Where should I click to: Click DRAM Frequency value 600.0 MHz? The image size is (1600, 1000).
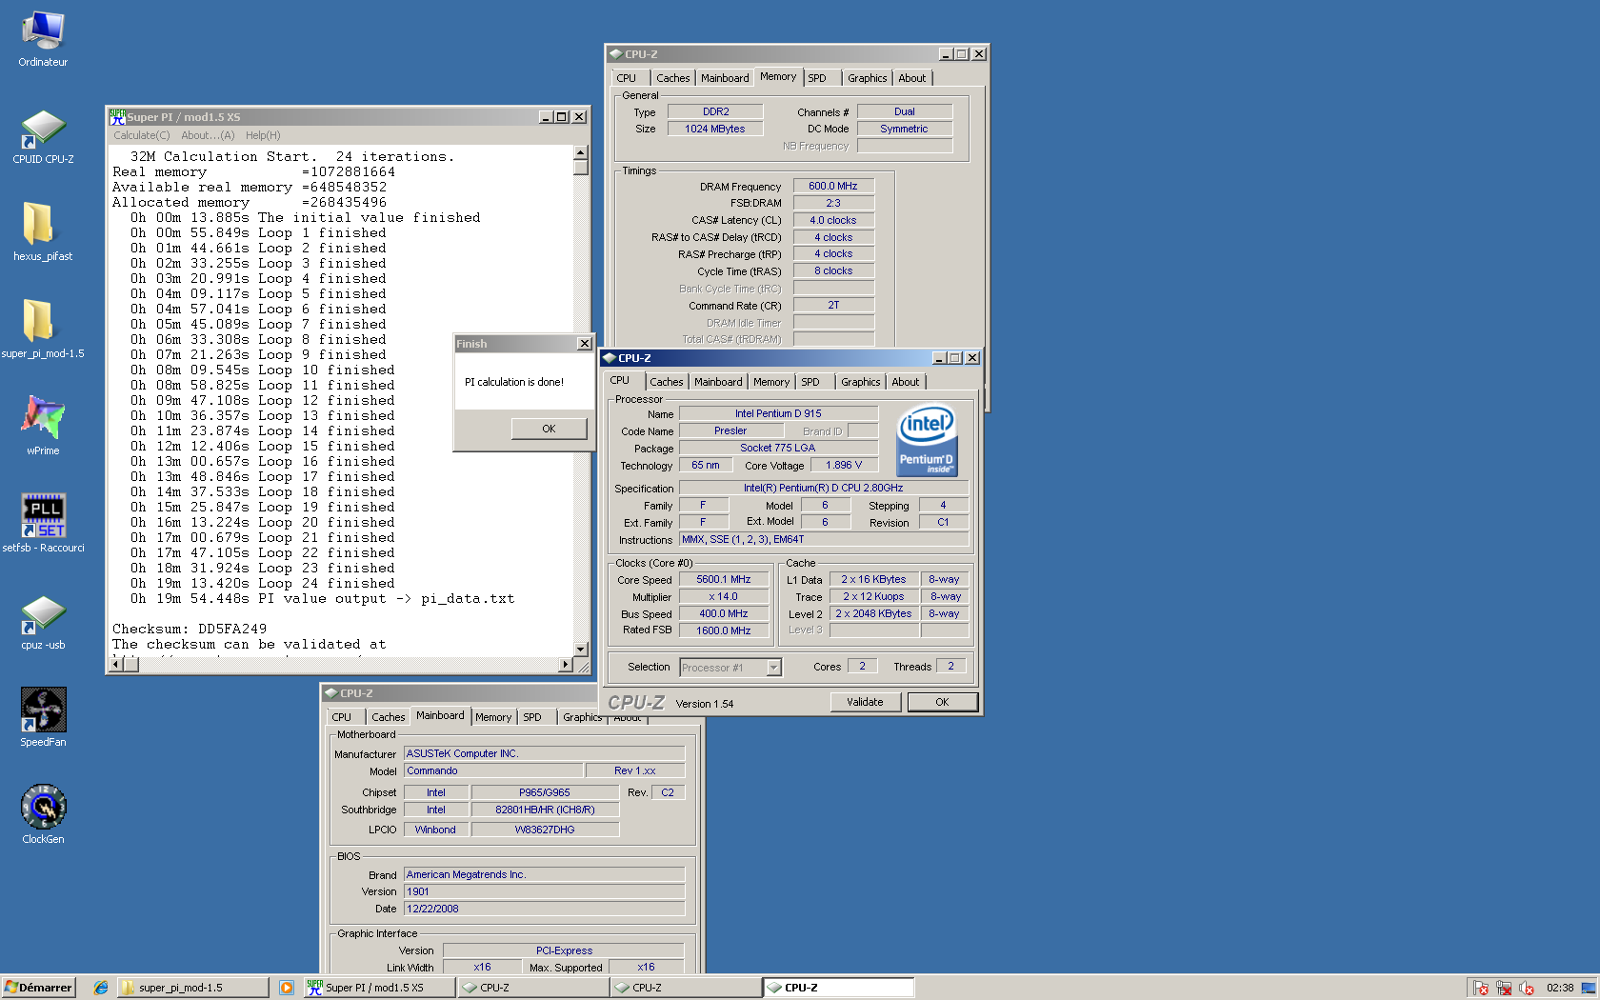click(x=833, y=186)
